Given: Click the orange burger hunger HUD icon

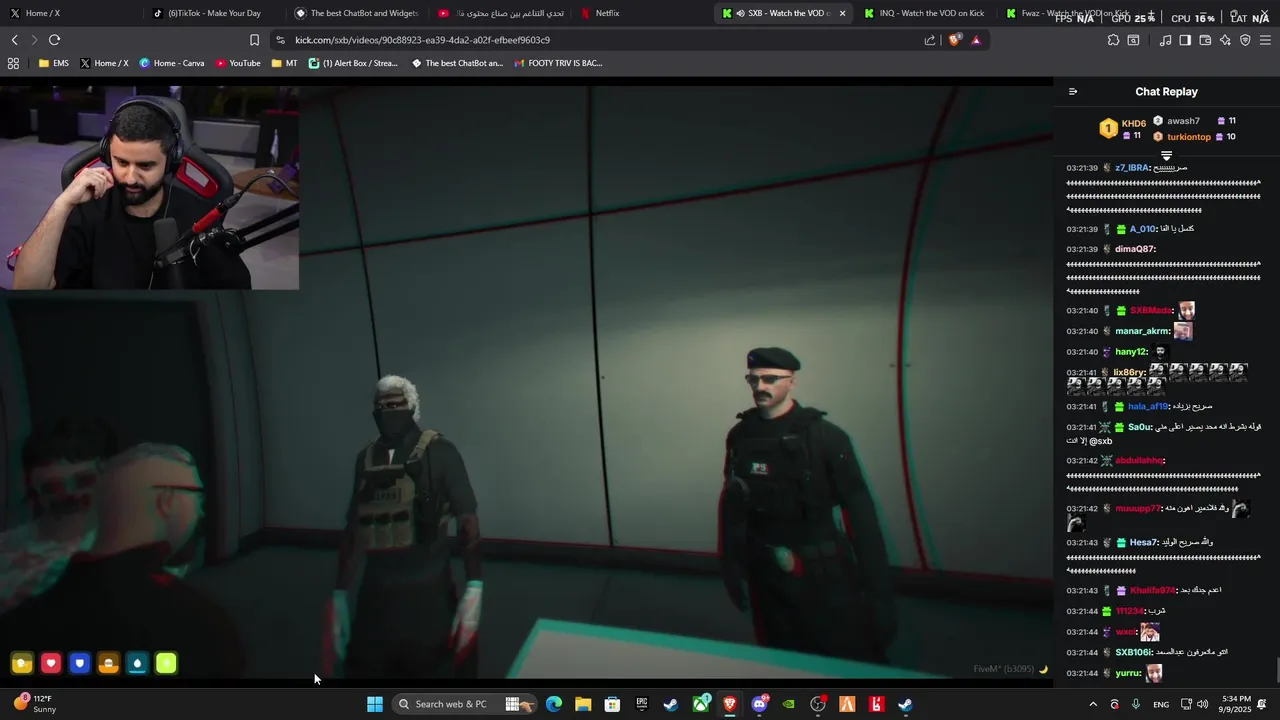Looking at the screenshot, I should point(109,663).
